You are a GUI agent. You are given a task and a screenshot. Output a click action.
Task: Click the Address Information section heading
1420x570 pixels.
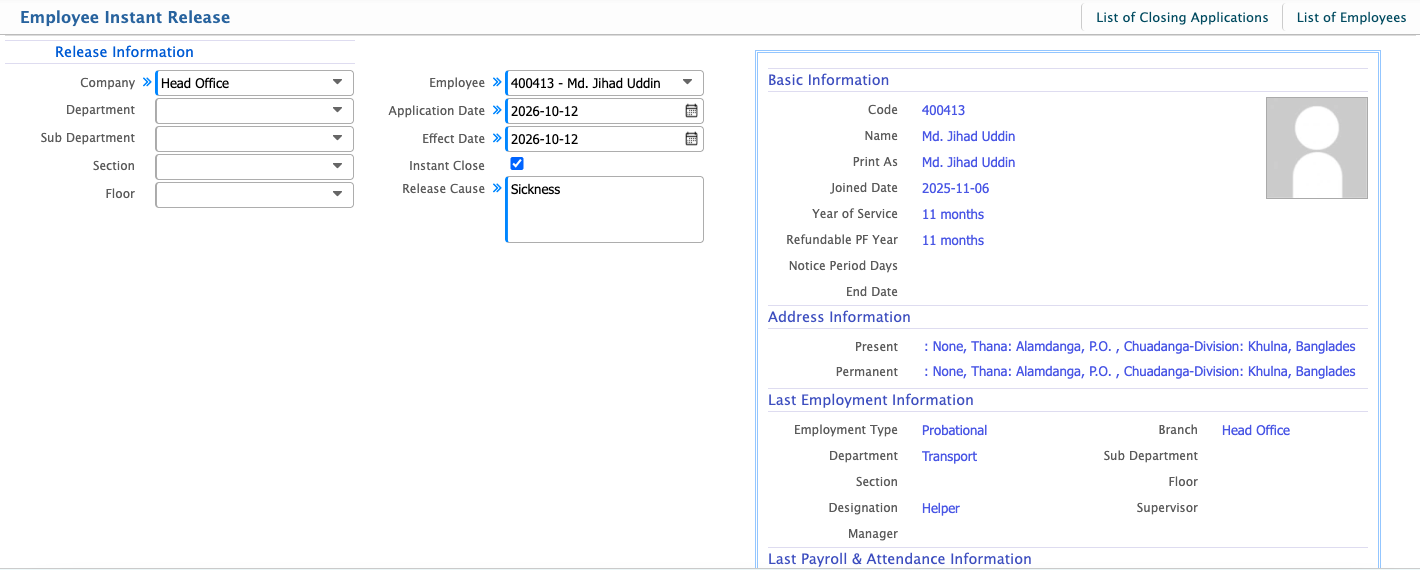[839, 317]
